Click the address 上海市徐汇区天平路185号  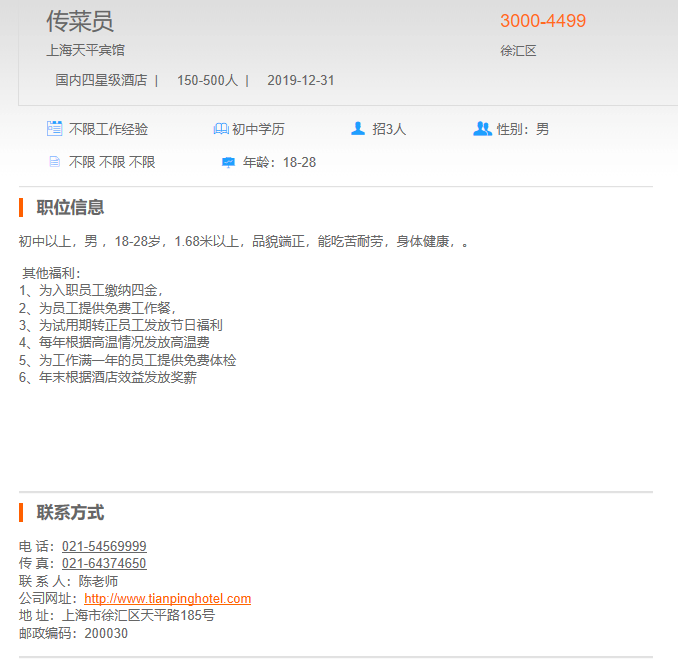138,615
